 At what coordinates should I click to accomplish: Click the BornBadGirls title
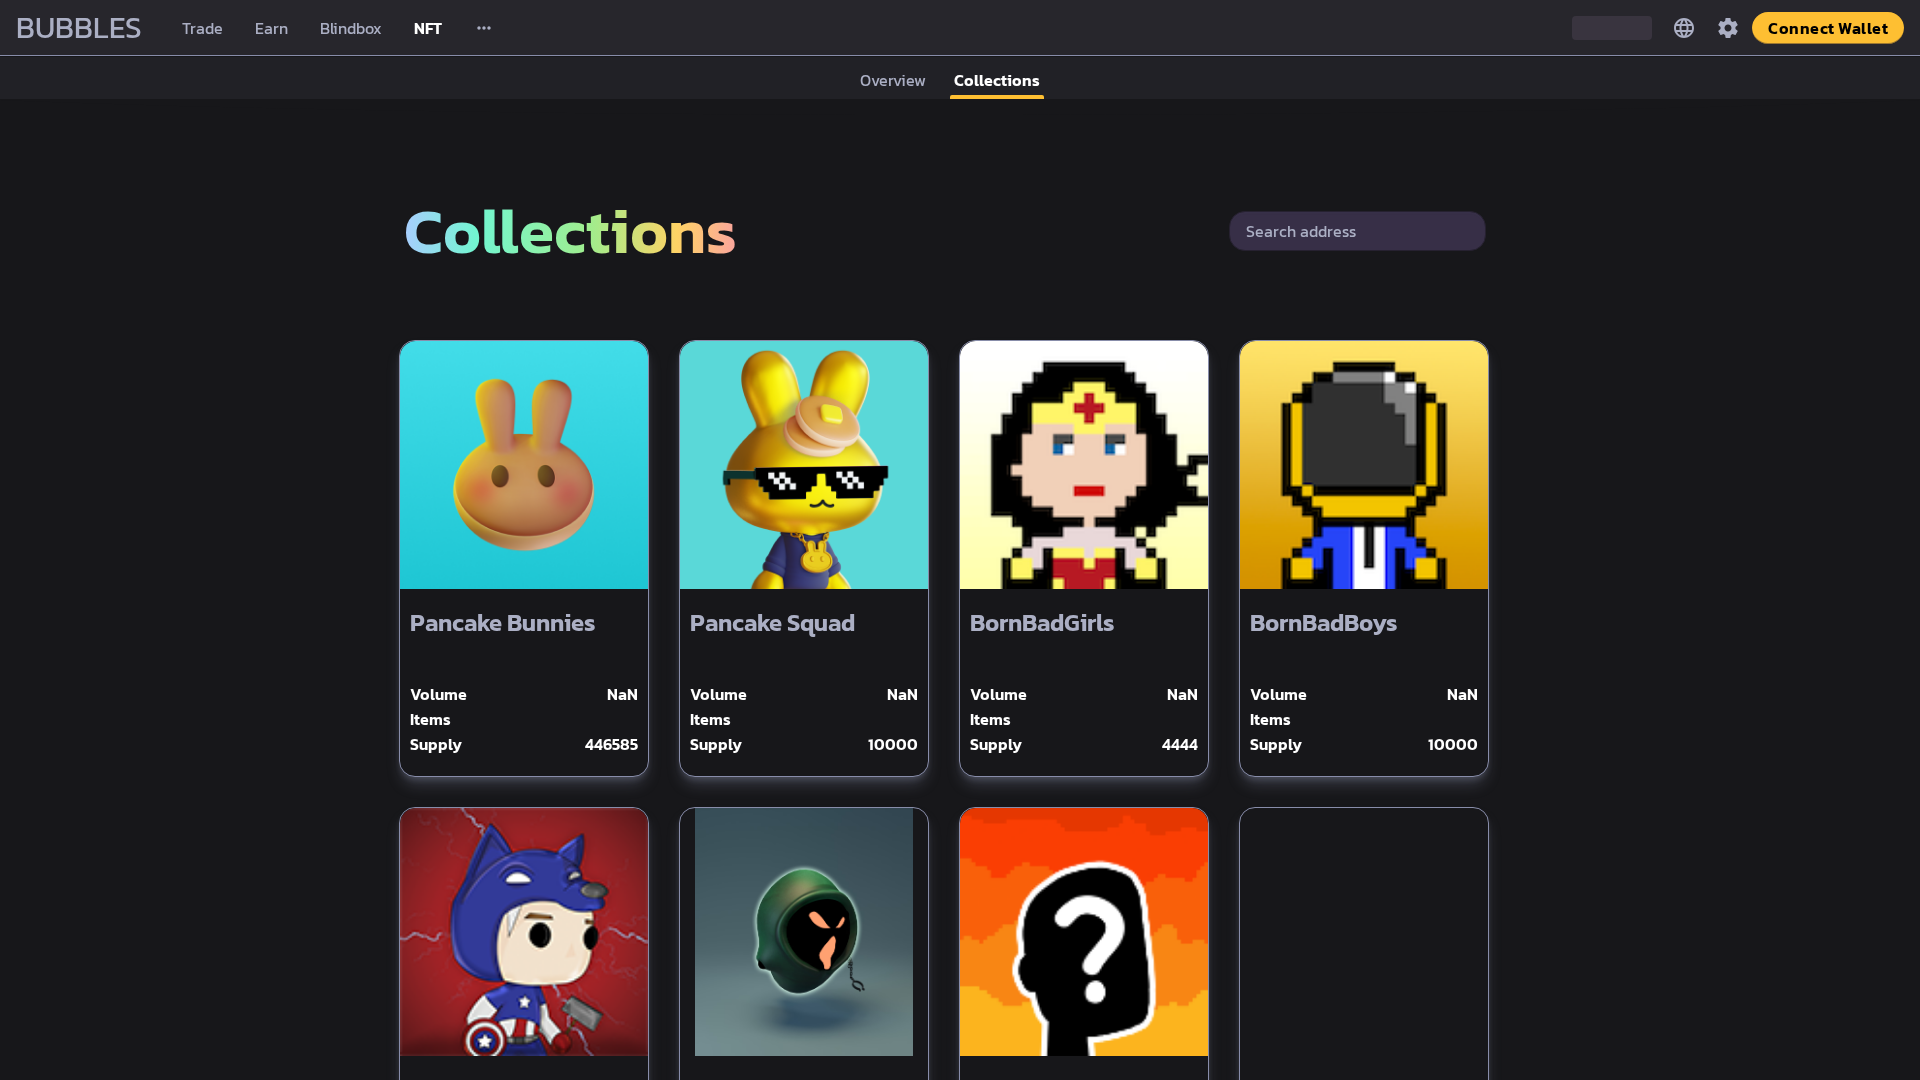[1041, 623]
